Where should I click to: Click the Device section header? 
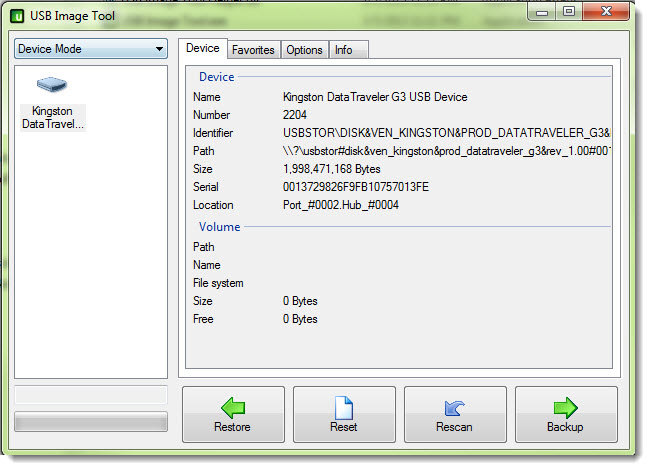click(x=217, y=77)
